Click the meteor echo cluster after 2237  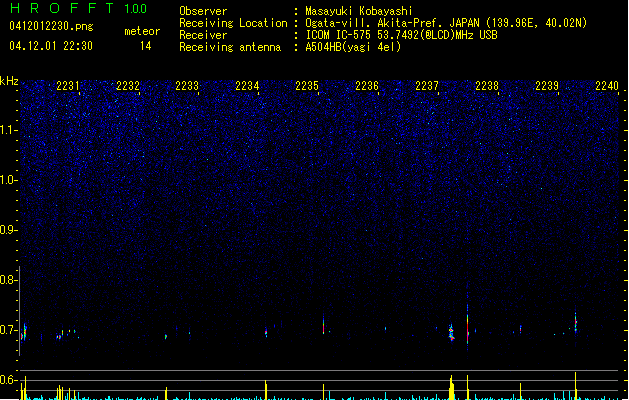pyautogui.click(x=451, y=333)
